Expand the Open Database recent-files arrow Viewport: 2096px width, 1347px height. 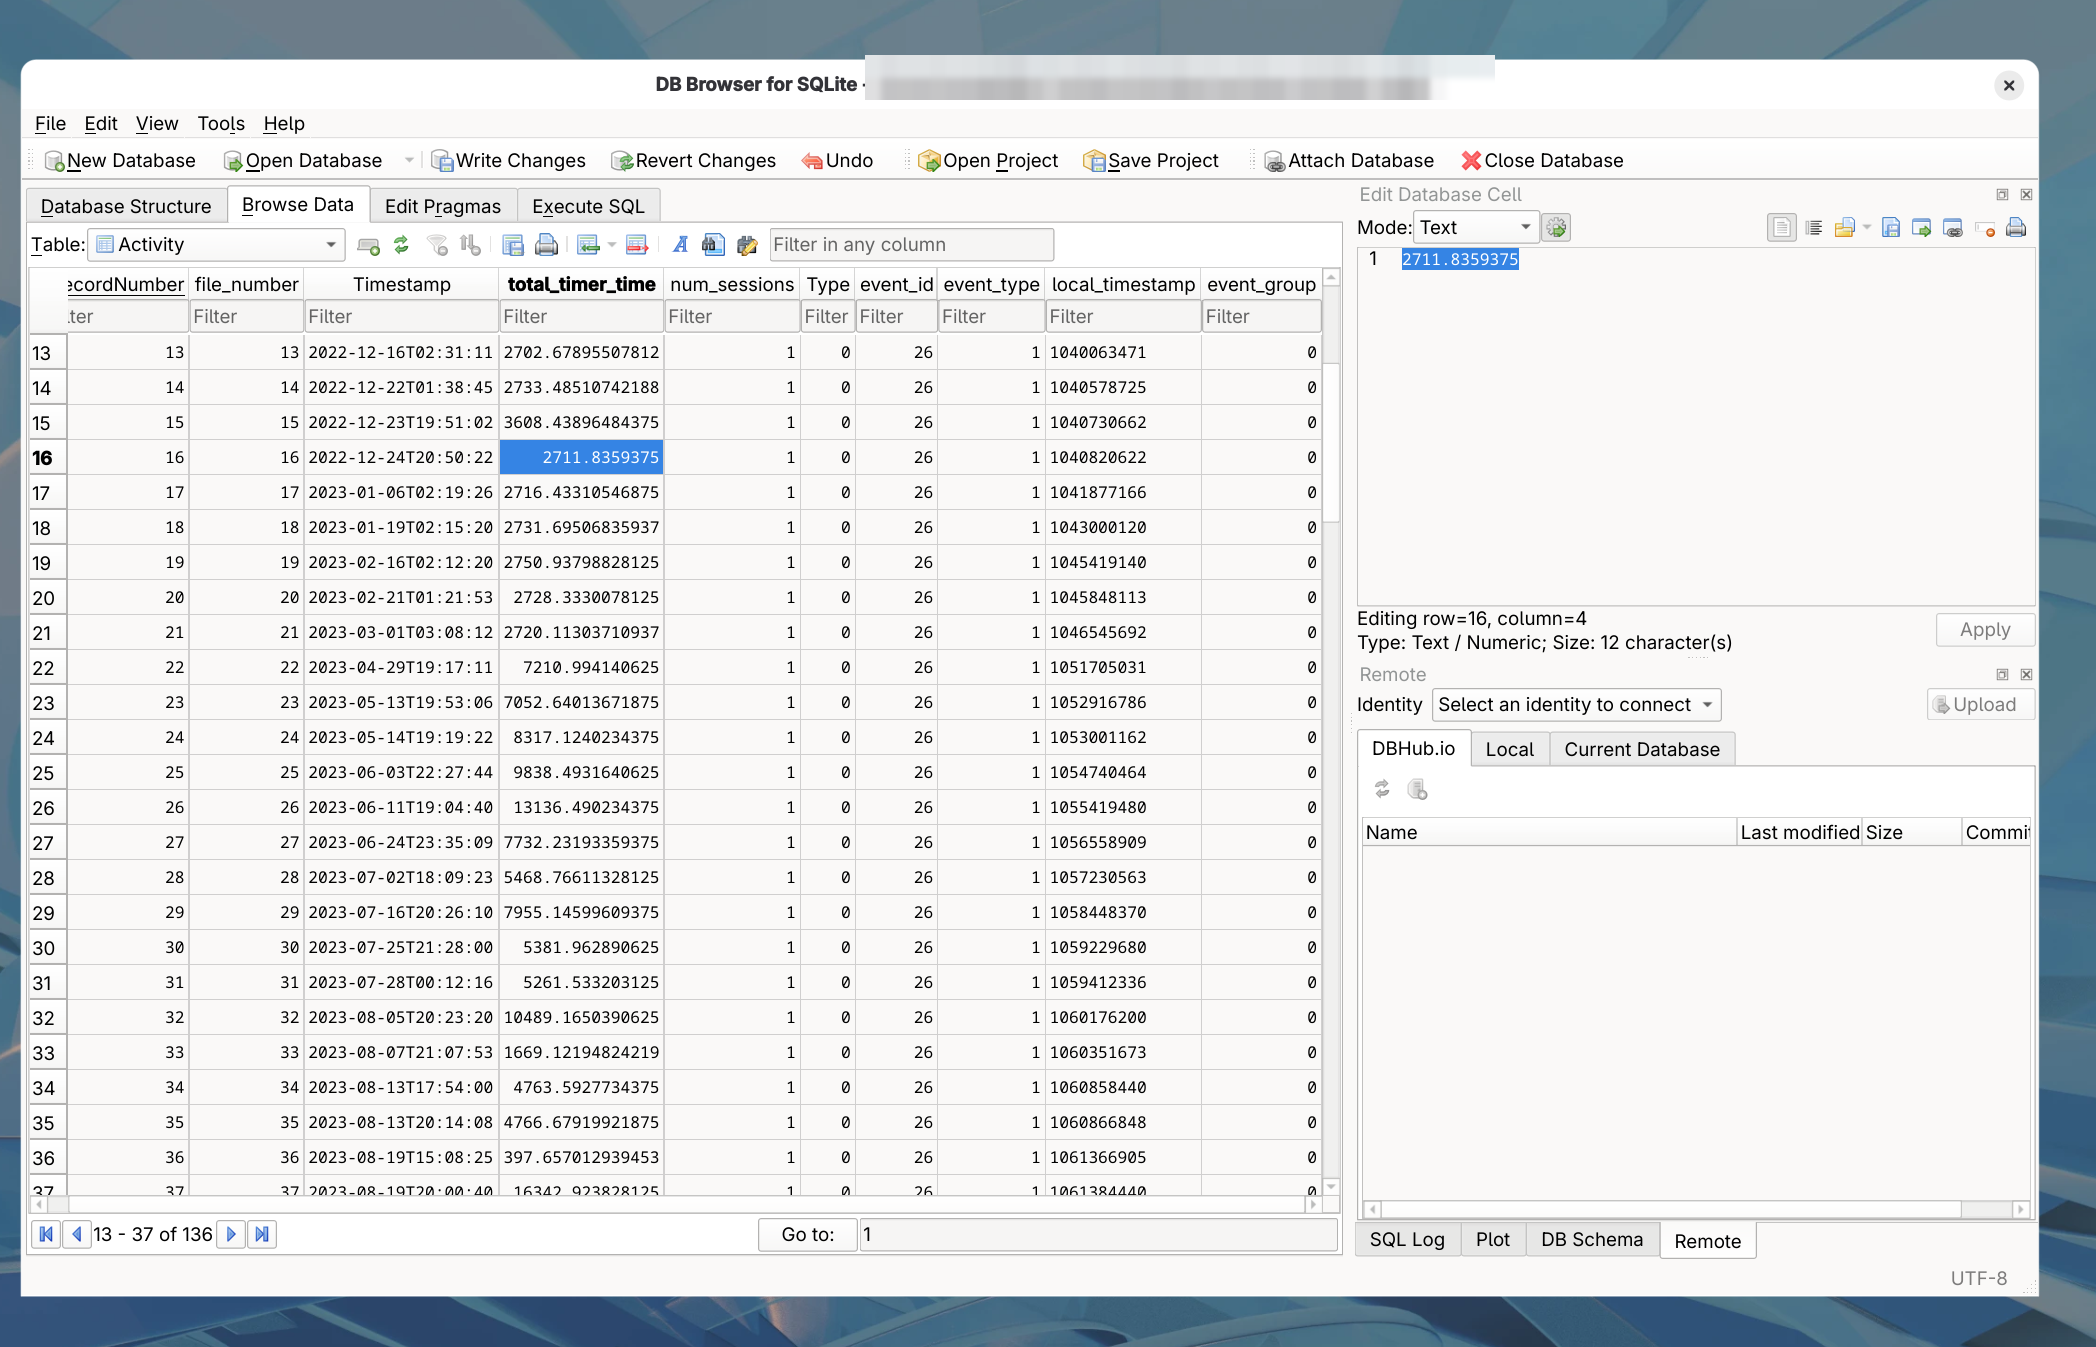click(x=408, y=161)
